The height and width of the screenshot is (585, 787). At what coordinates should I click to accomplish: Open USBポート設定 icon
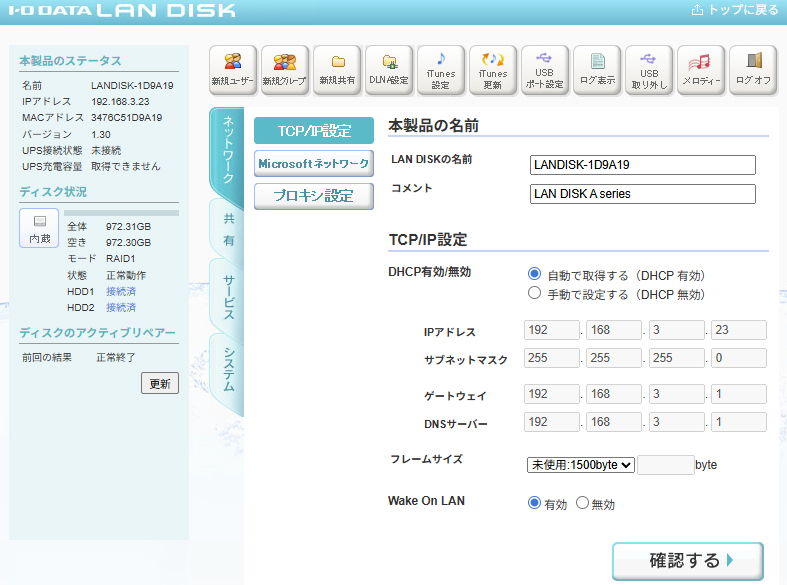pos(545,70)
